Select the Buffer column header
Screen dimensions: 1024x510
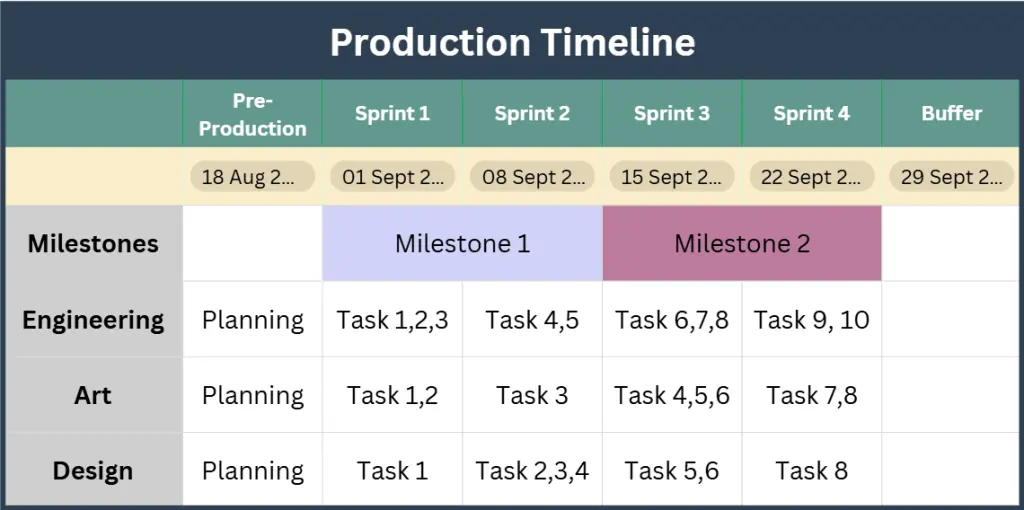(x=951, y=113)
